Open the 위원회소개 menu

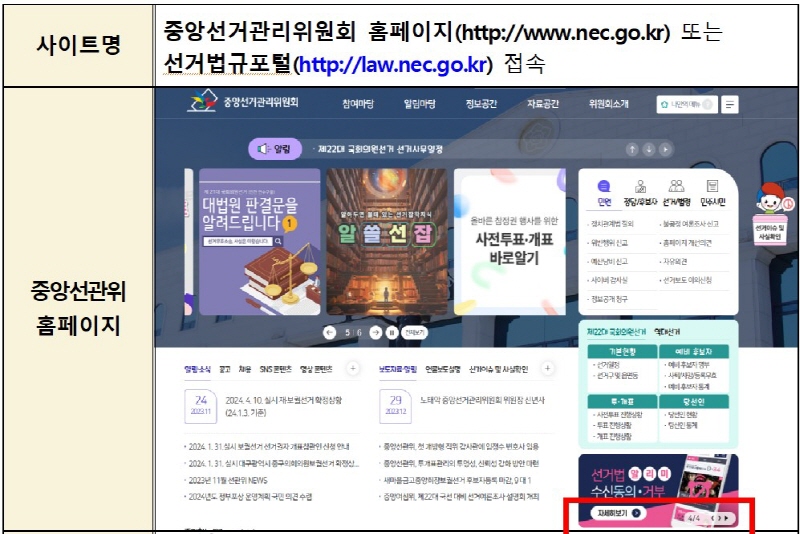point(609,104)
